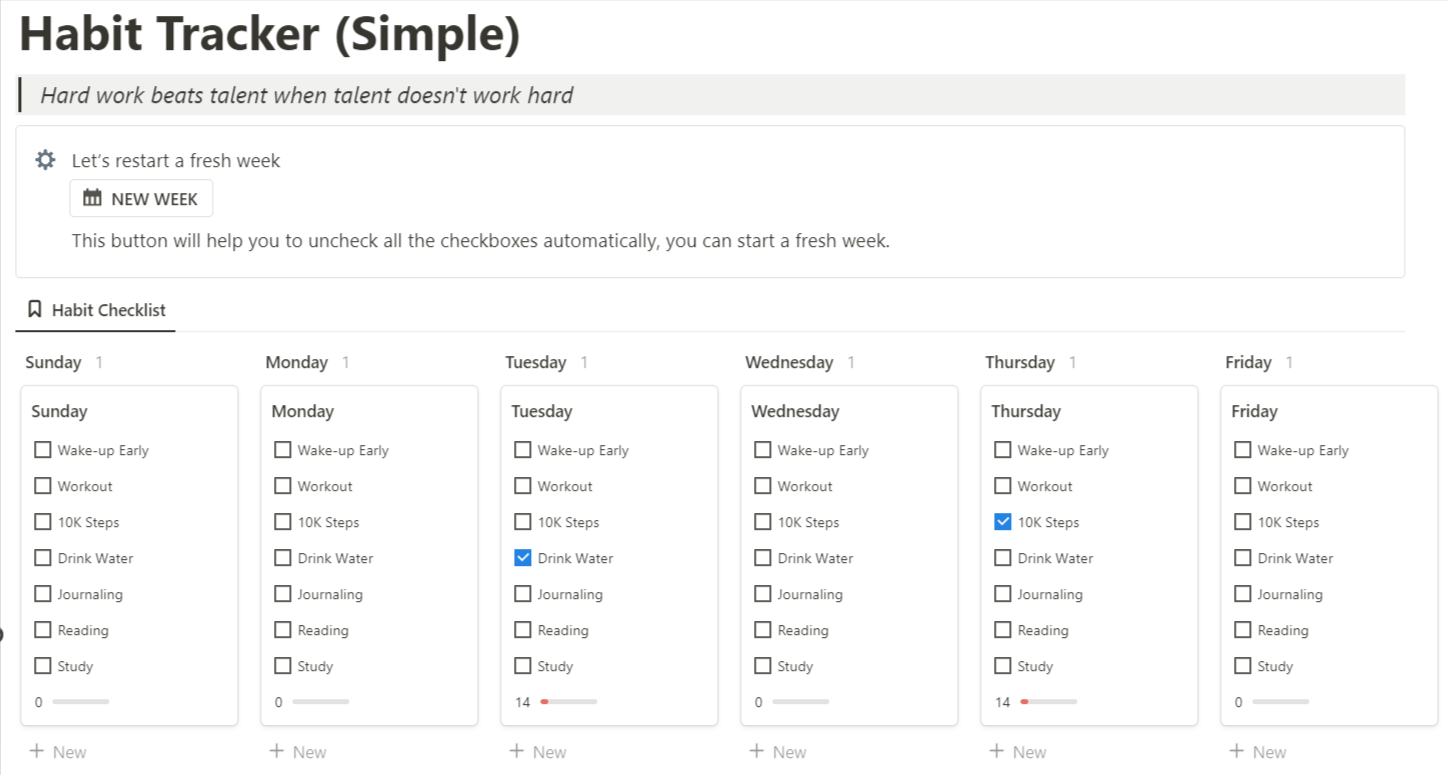Click the plus icon under Friday column
This screenshot has height=775, width=1448.
tap(1237, 751)
